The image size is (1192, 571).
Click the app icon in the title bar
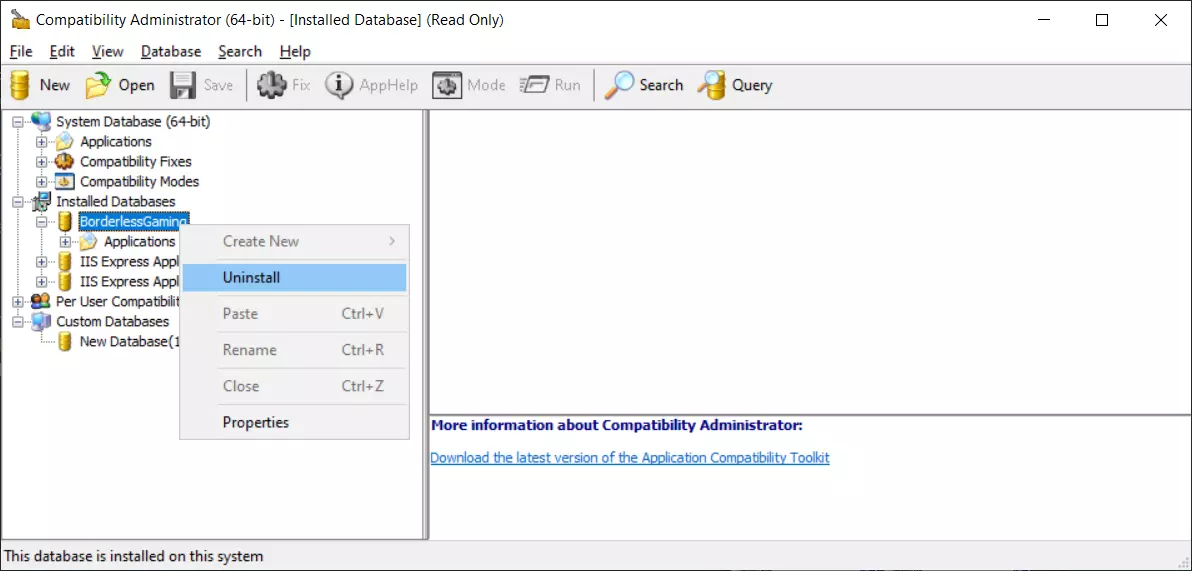click(x=21, y=20)
